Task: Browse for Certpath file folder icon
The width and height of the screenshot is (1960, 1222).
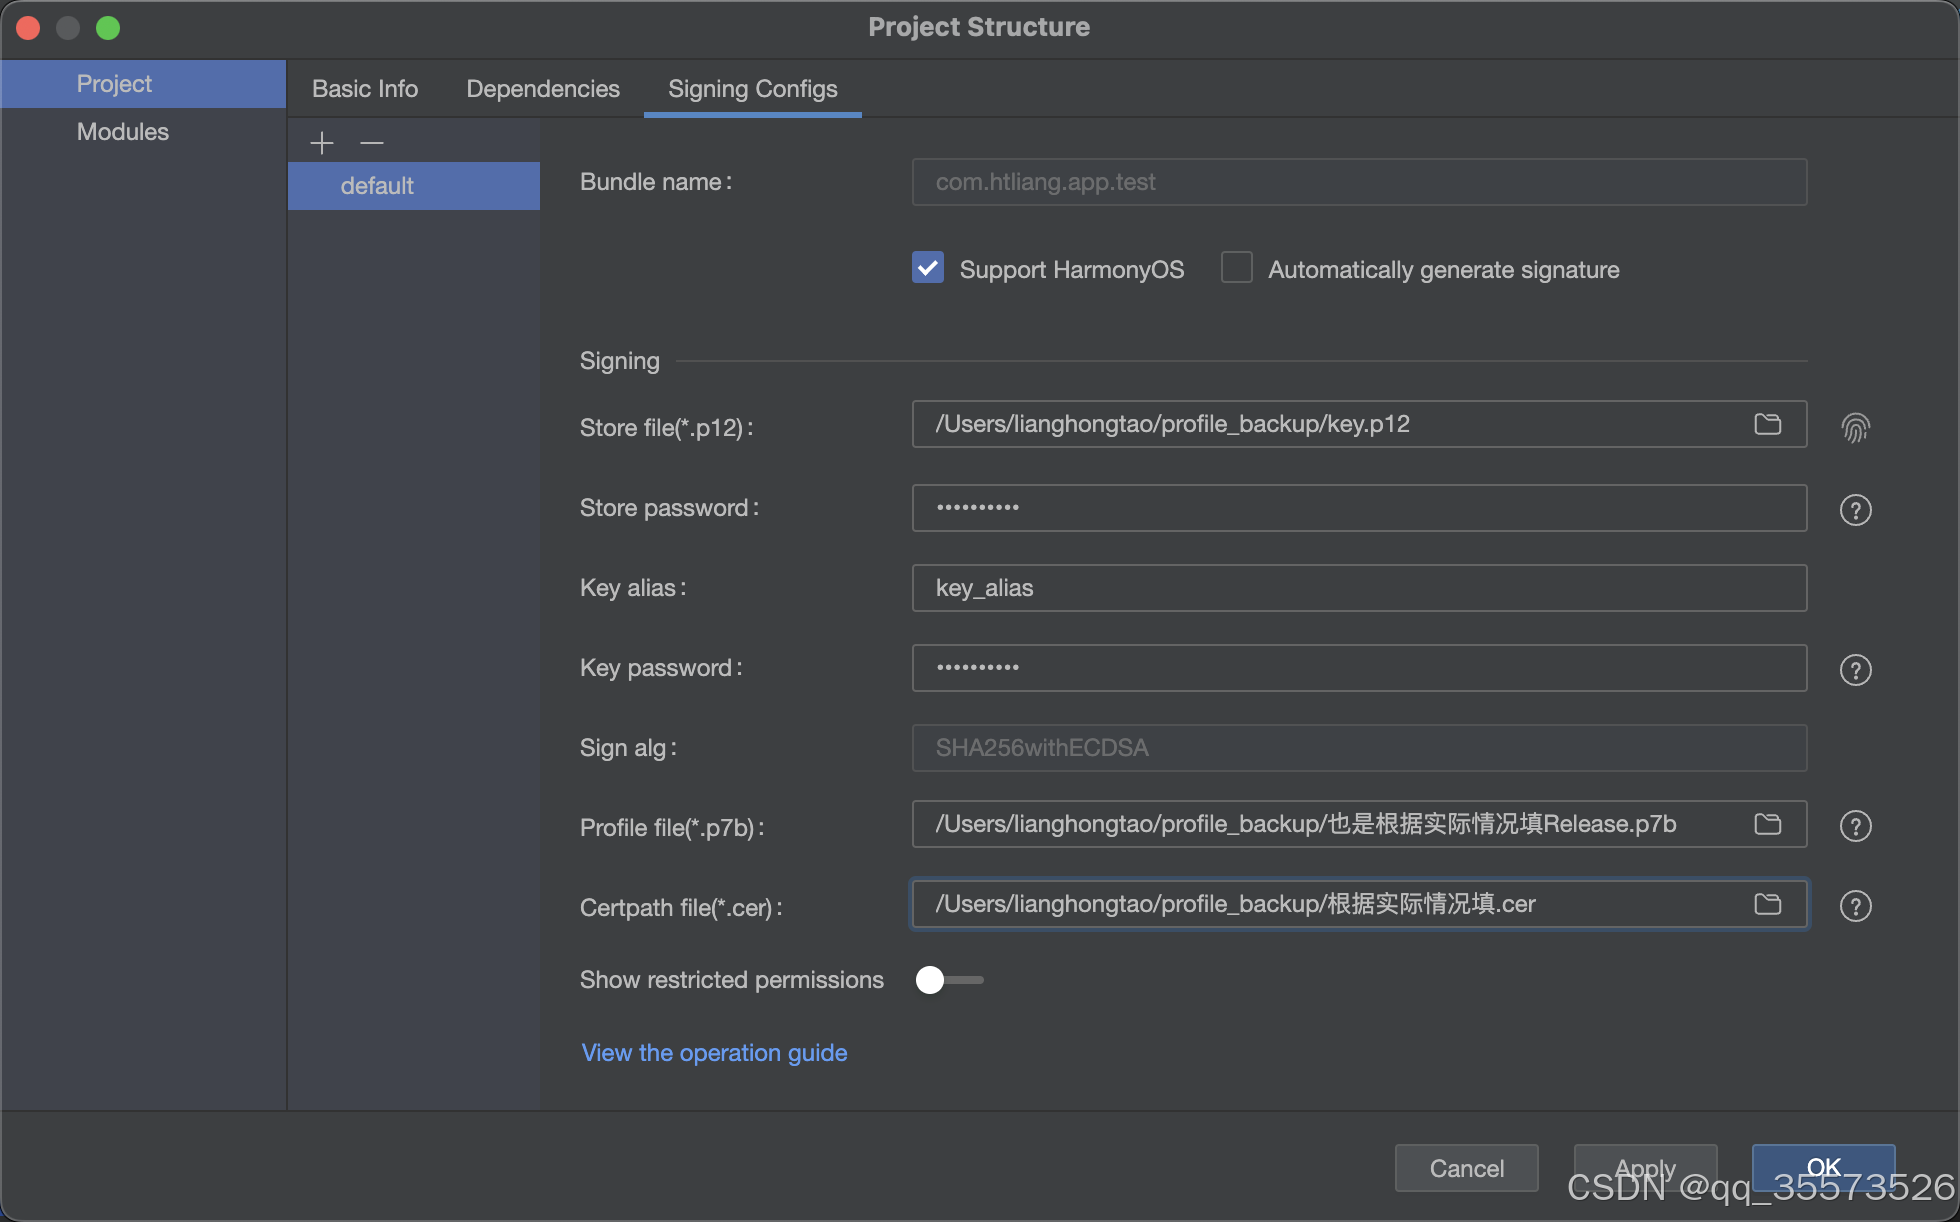Action: click(x=1767, y=904)
